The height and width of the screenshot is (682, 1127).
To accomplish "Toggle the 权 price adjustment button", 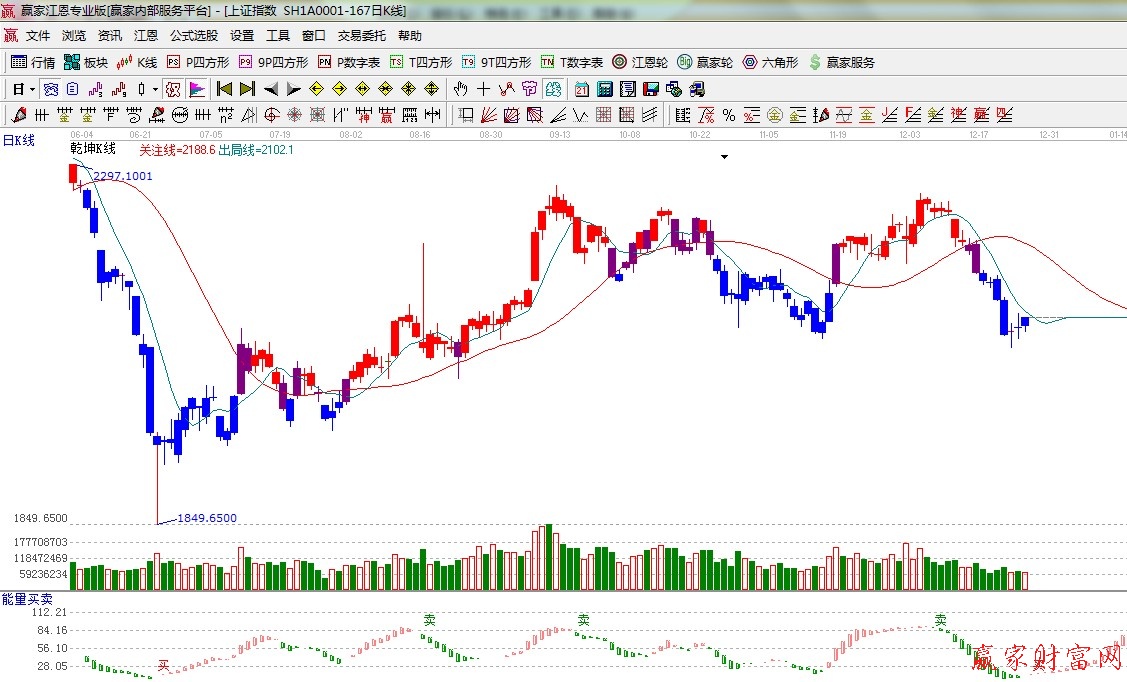I will 173,89.
